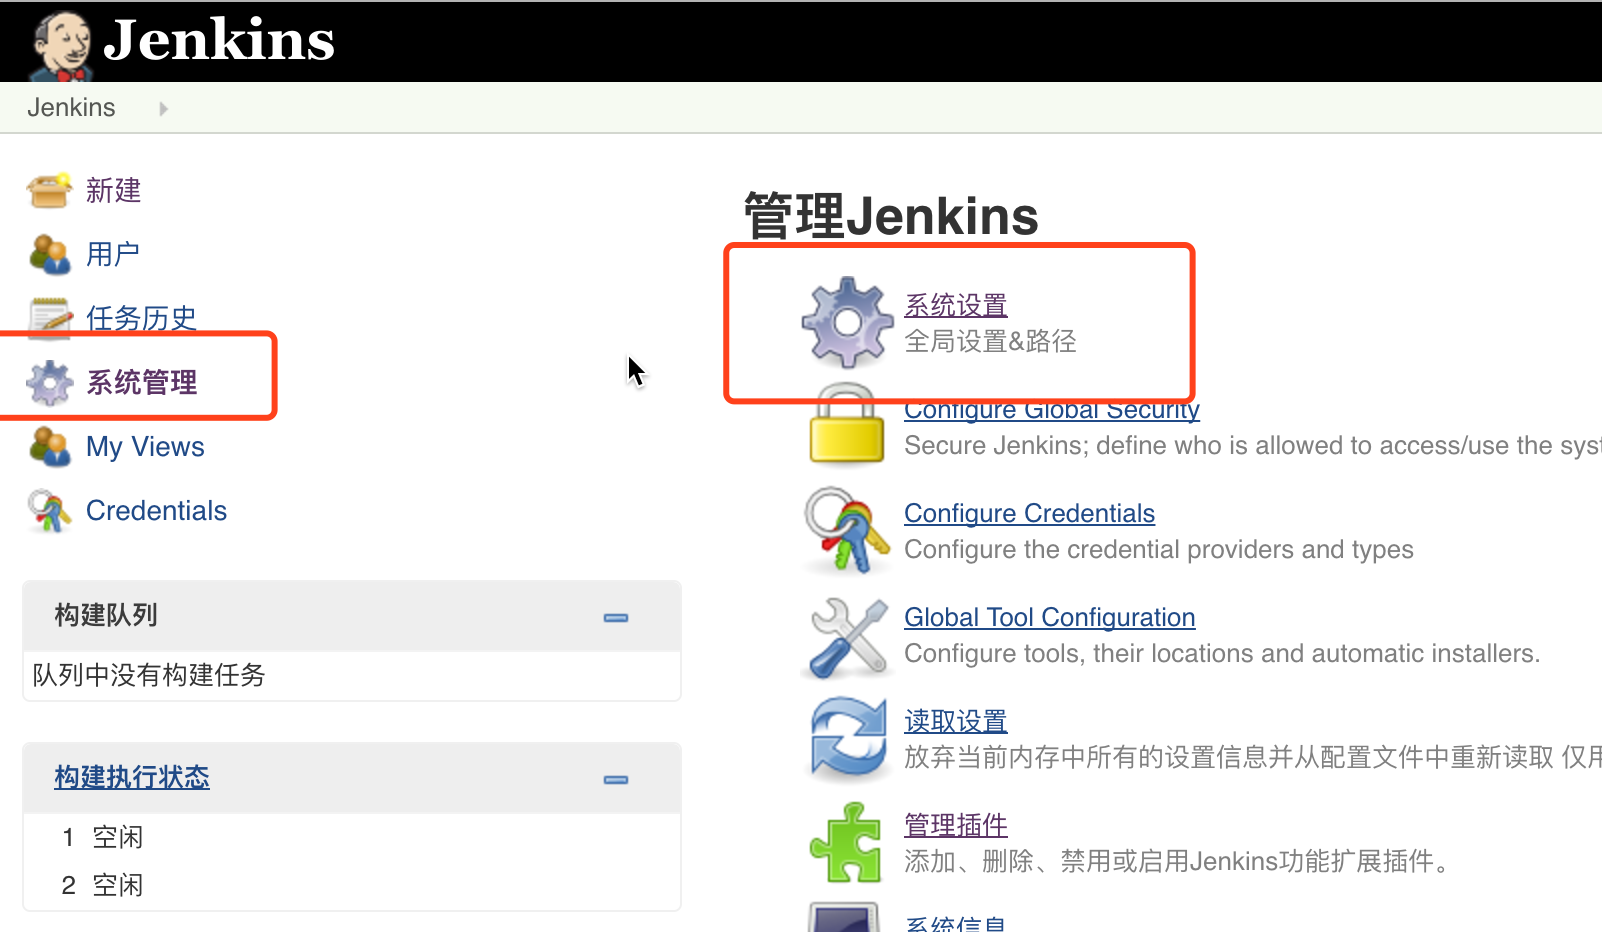Collapse the 构建执行状态 panel
The height and width of the screenshot is (932, 1602).
pos(616,780)
